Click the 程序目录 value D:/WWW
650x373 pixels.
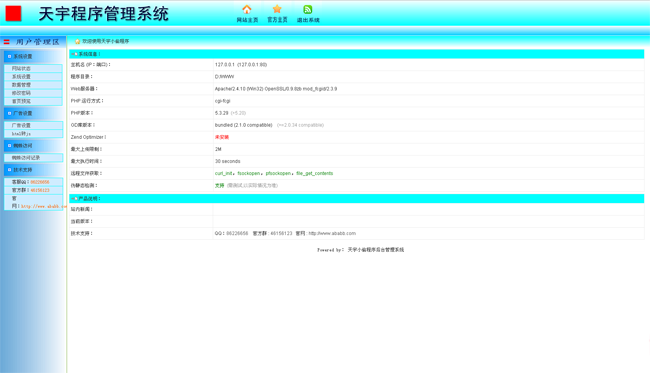click(224, 77)
